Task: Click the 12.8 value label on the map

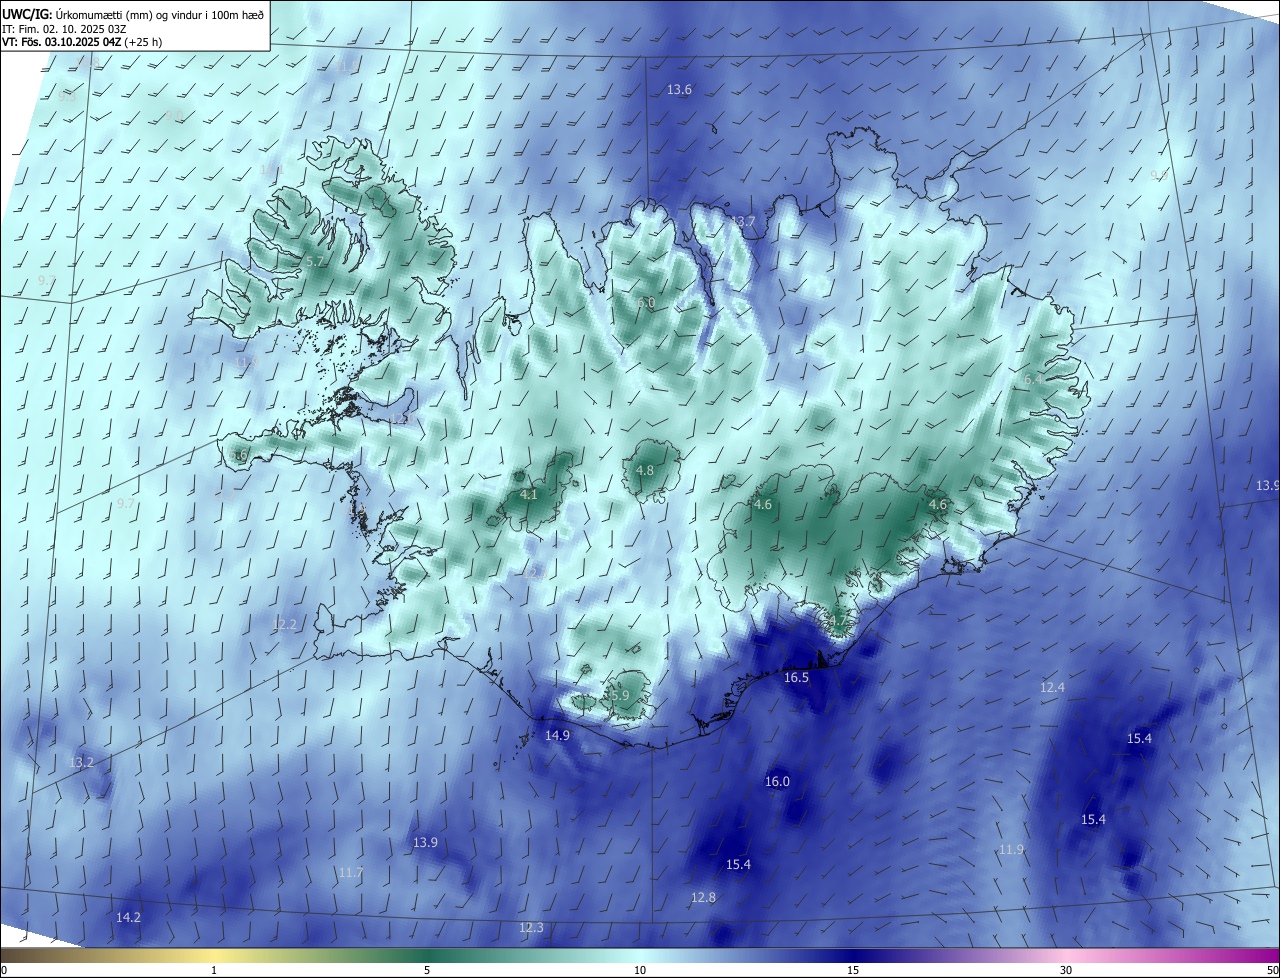Action: [703, 897]
